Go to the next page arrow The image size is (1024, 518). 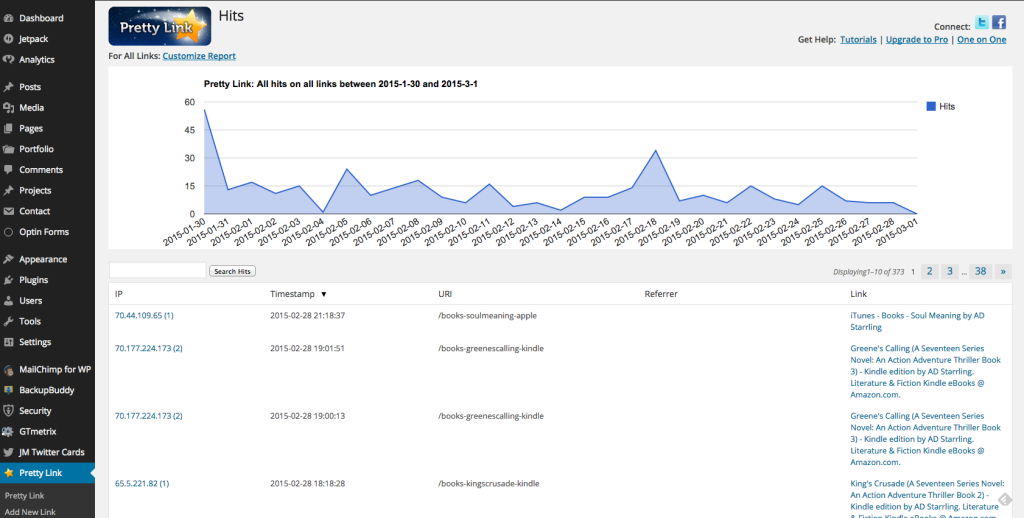click(1002, 271)
